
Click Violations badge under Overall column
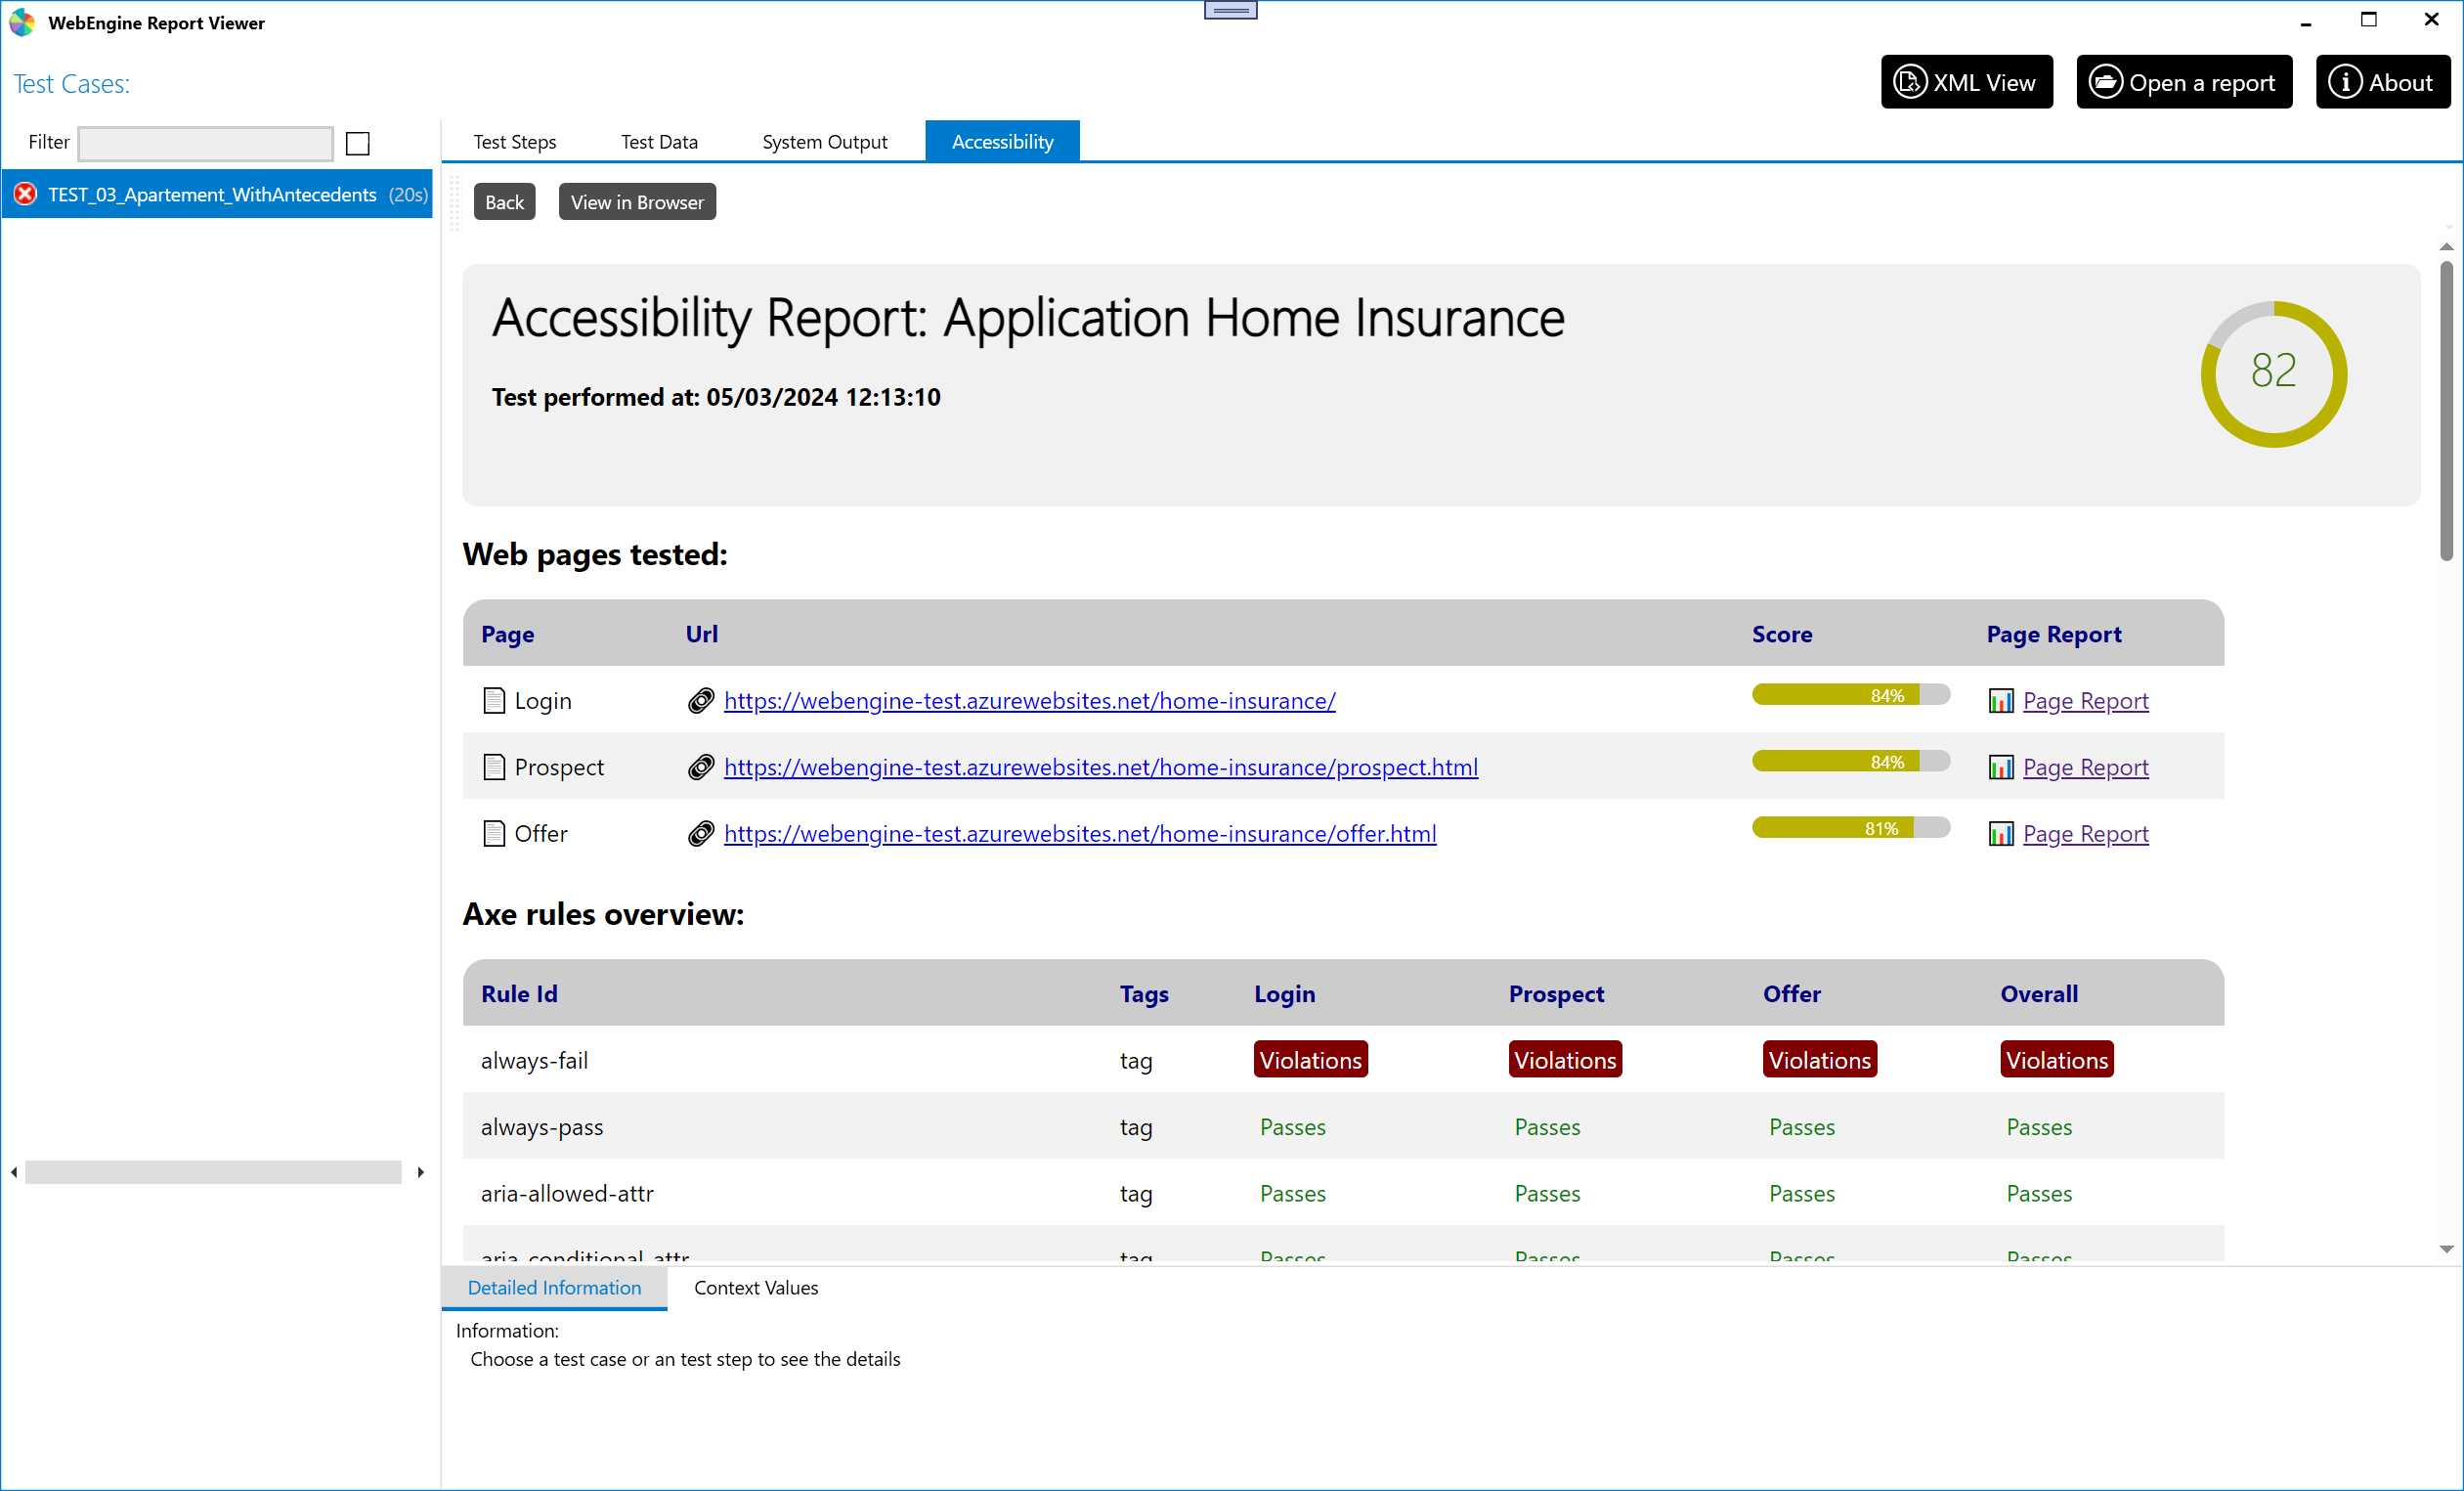2057,1059
